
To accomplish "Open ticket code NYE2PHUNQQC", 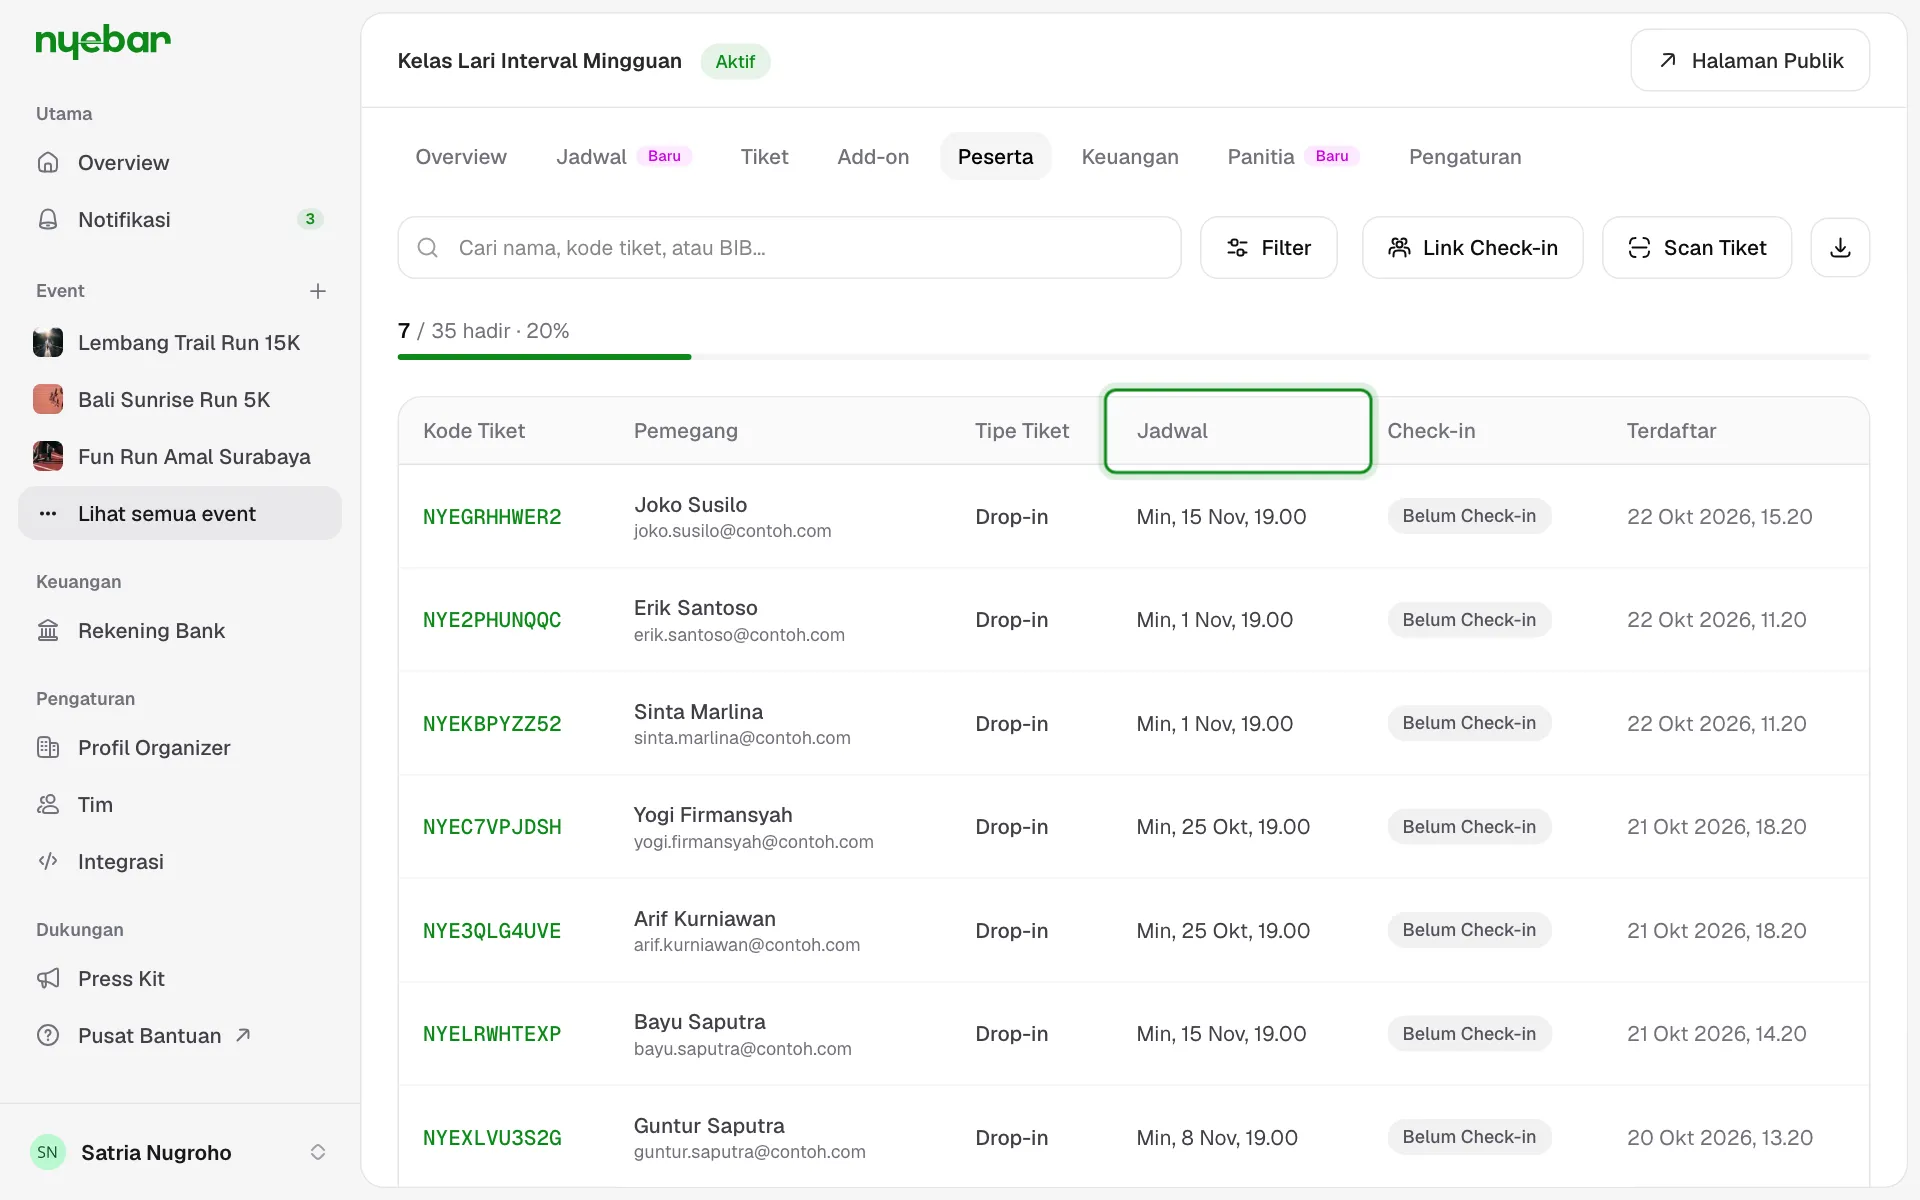I will (492, 620).
